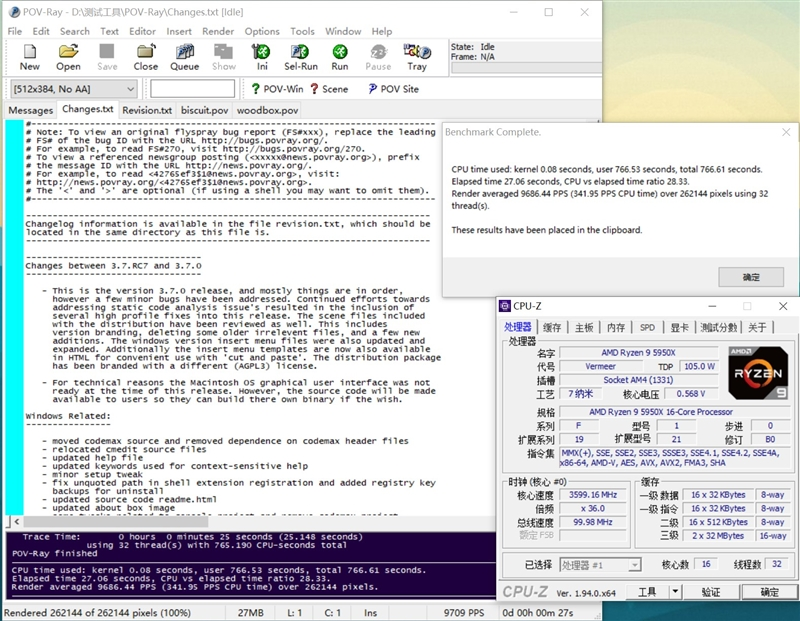Click the Vermeer code name value

click(600, 366)
